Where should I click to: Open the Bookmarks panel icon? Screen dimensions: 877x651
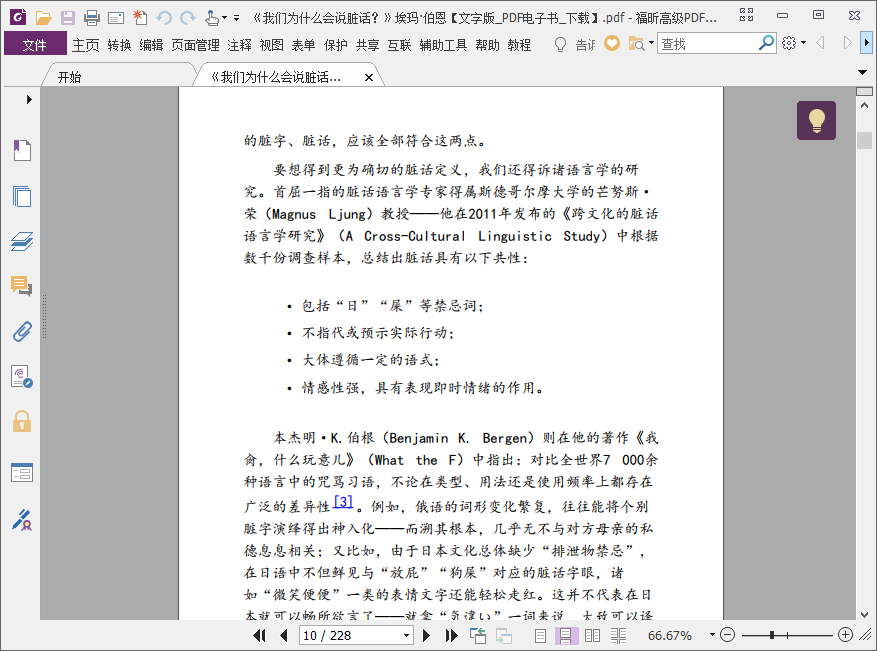(x=22, y=150)
